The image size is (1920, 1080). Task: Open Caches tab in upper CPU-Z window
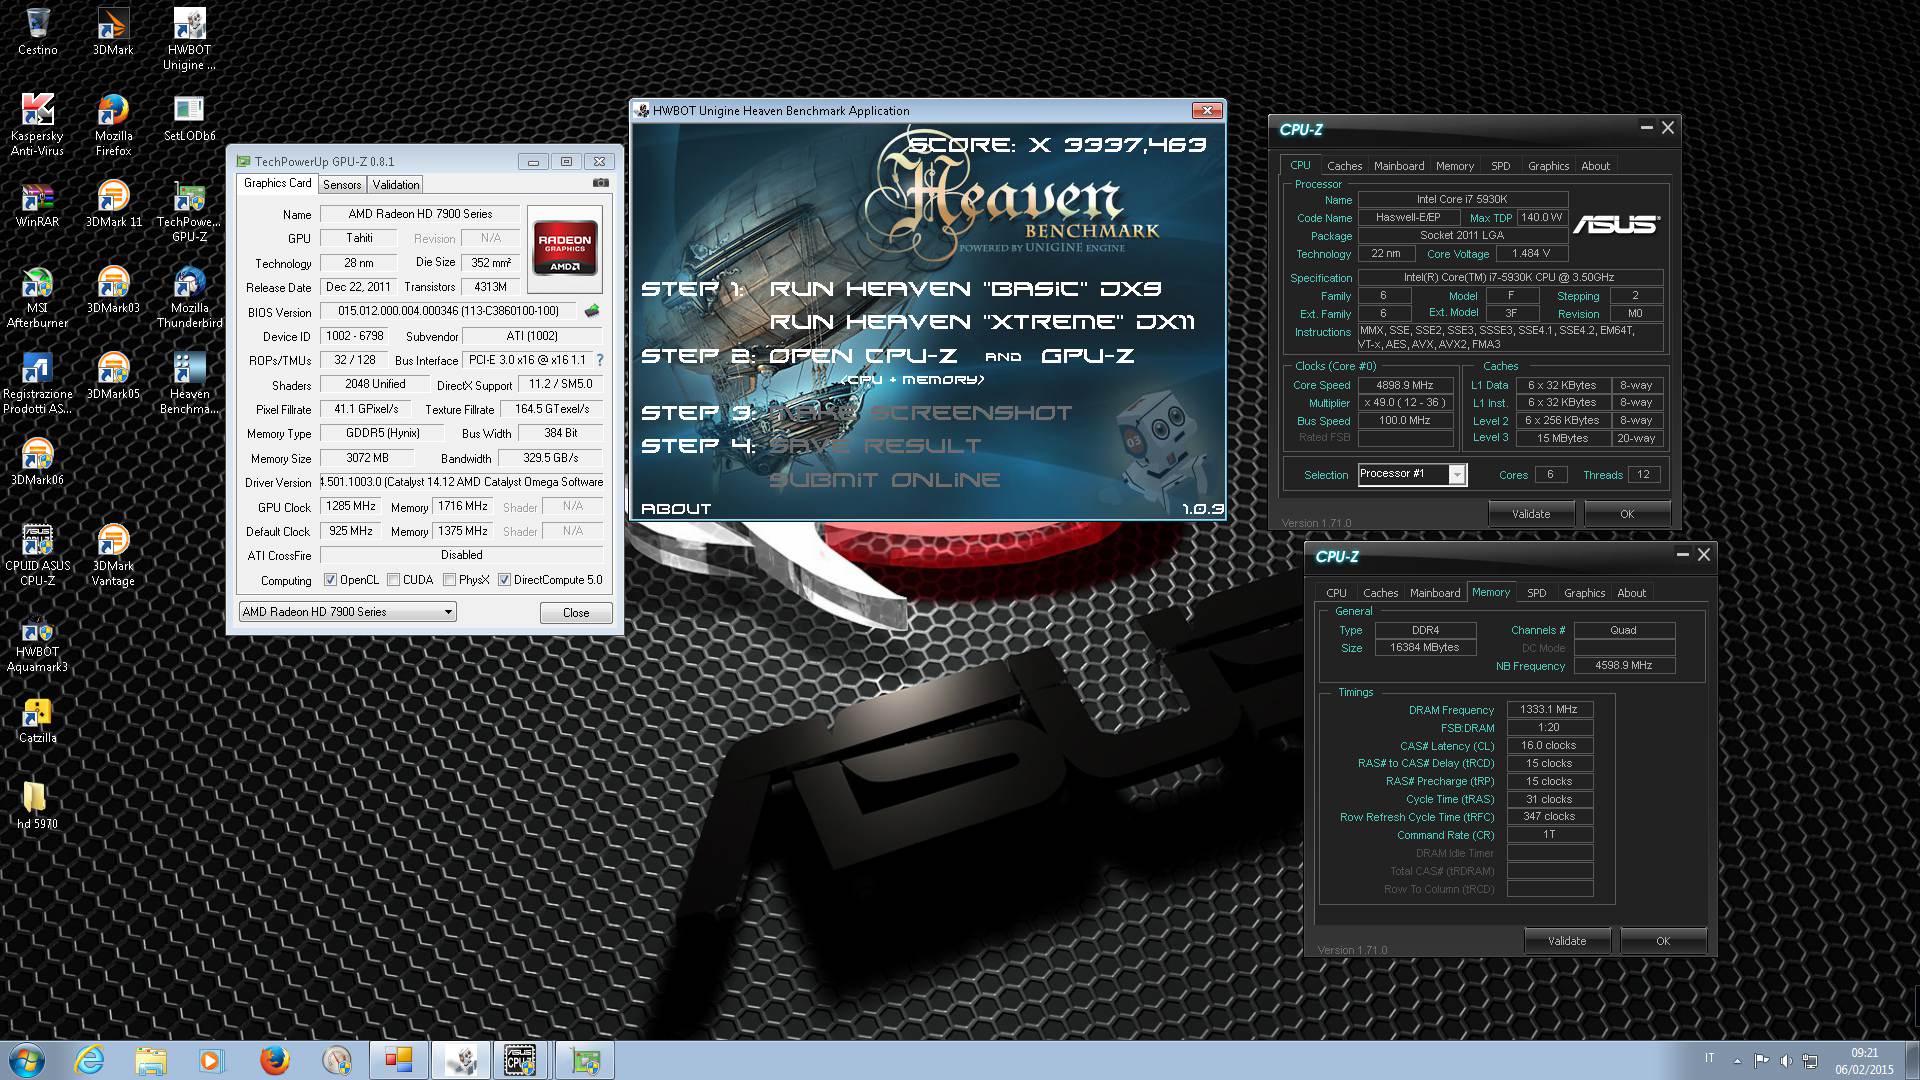coord(1344,166)
